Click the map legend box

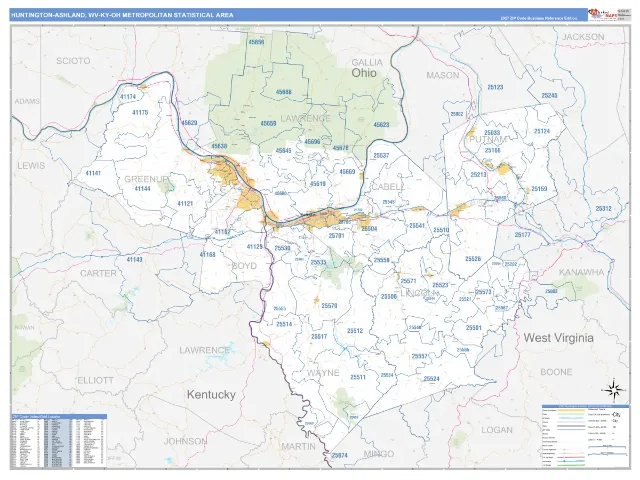pyautogui.click(x=585, y=436)
